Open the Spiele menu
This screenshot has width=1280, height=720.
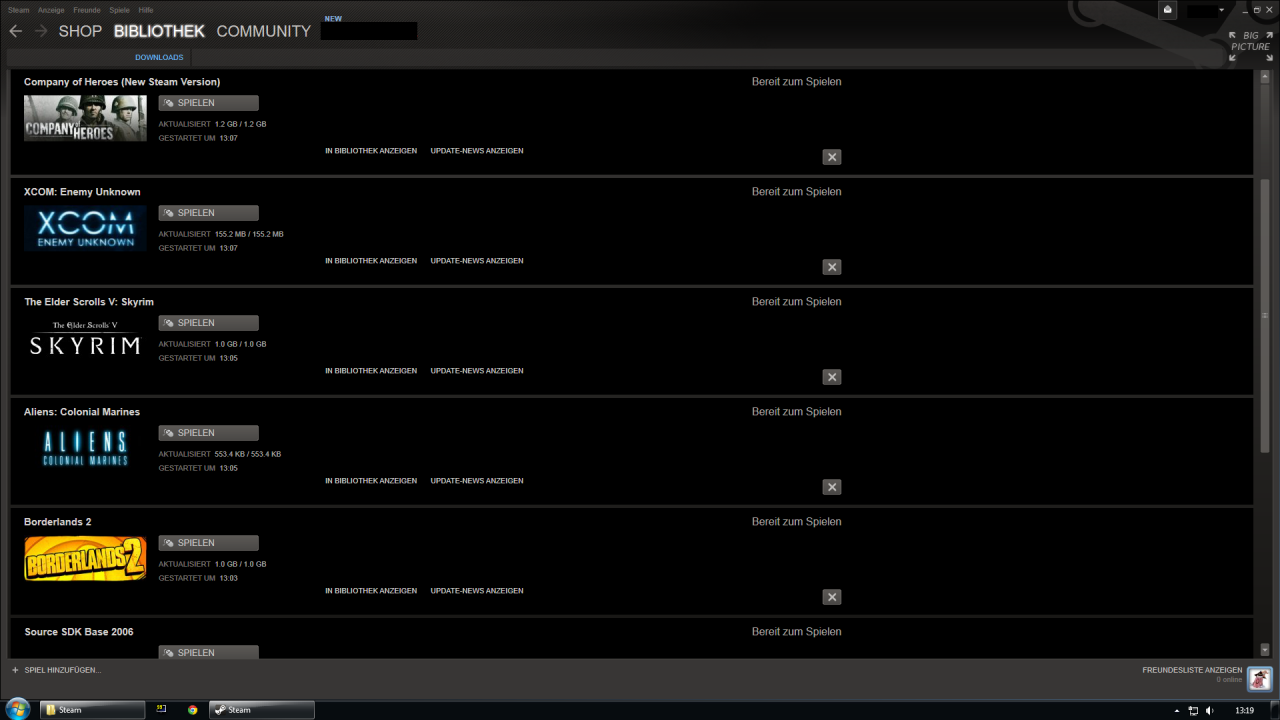pos(120,10)
